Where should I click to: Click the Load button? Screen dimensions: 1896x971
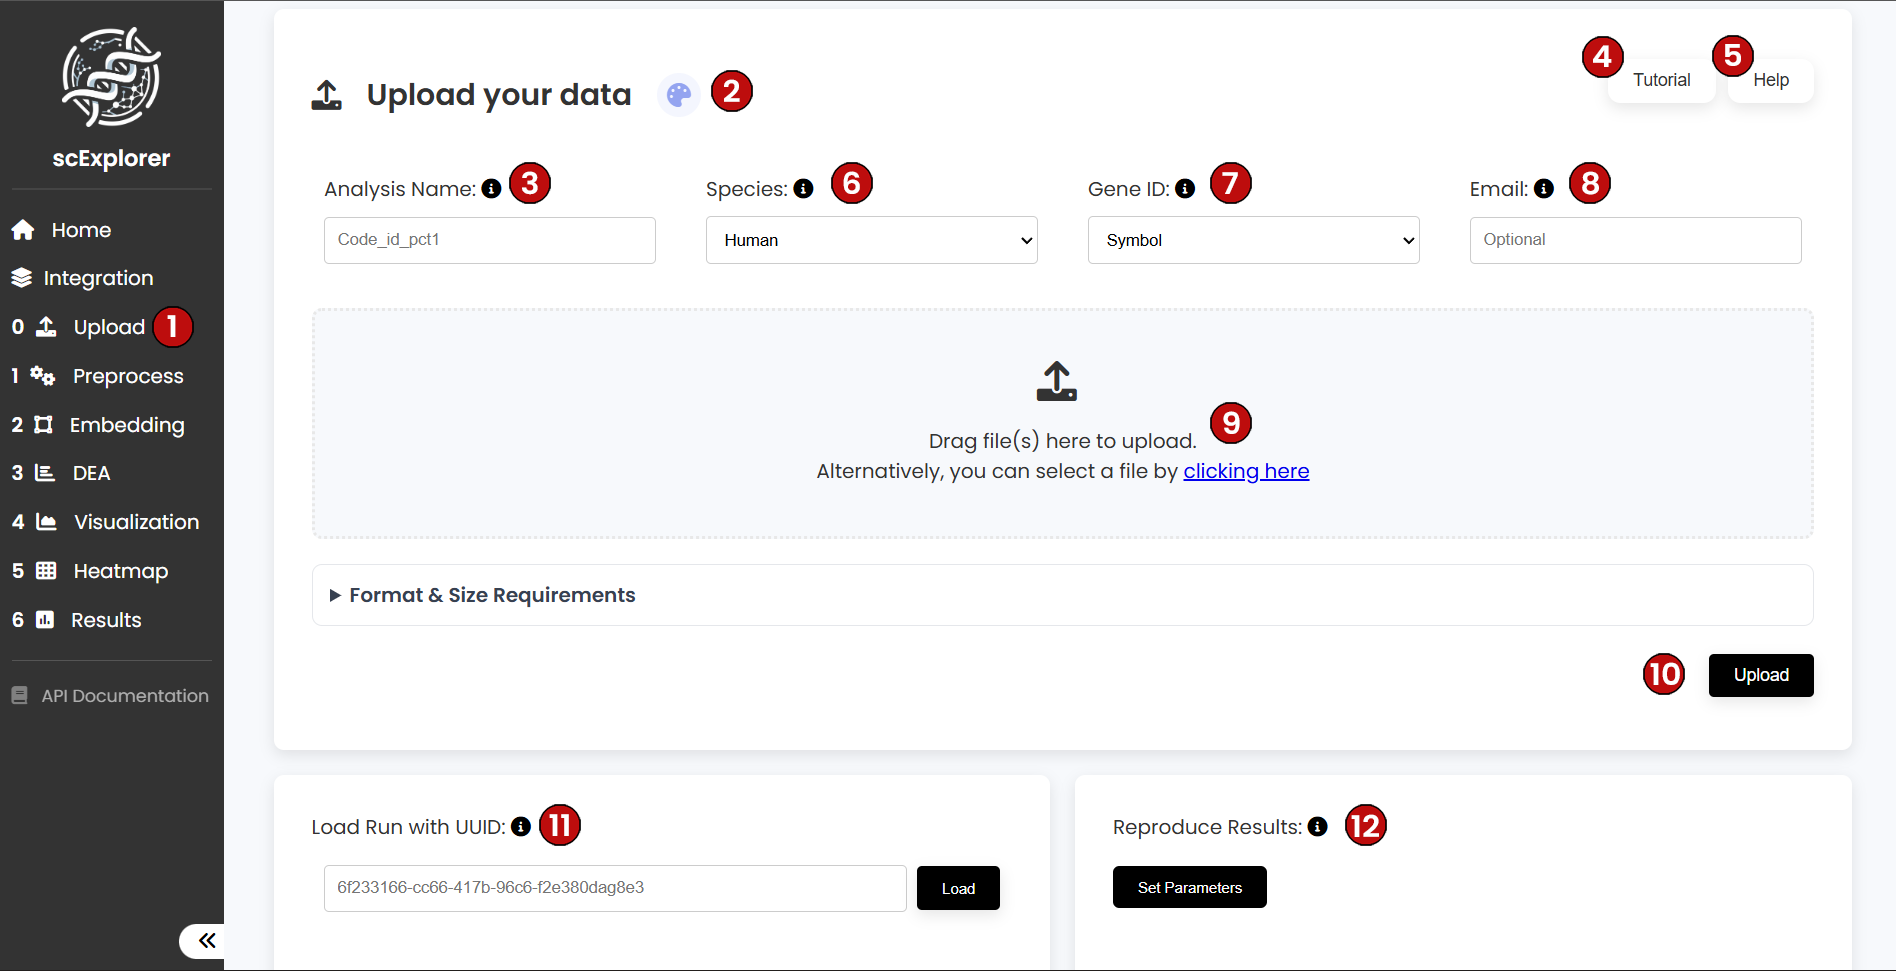tap(958, 888)
